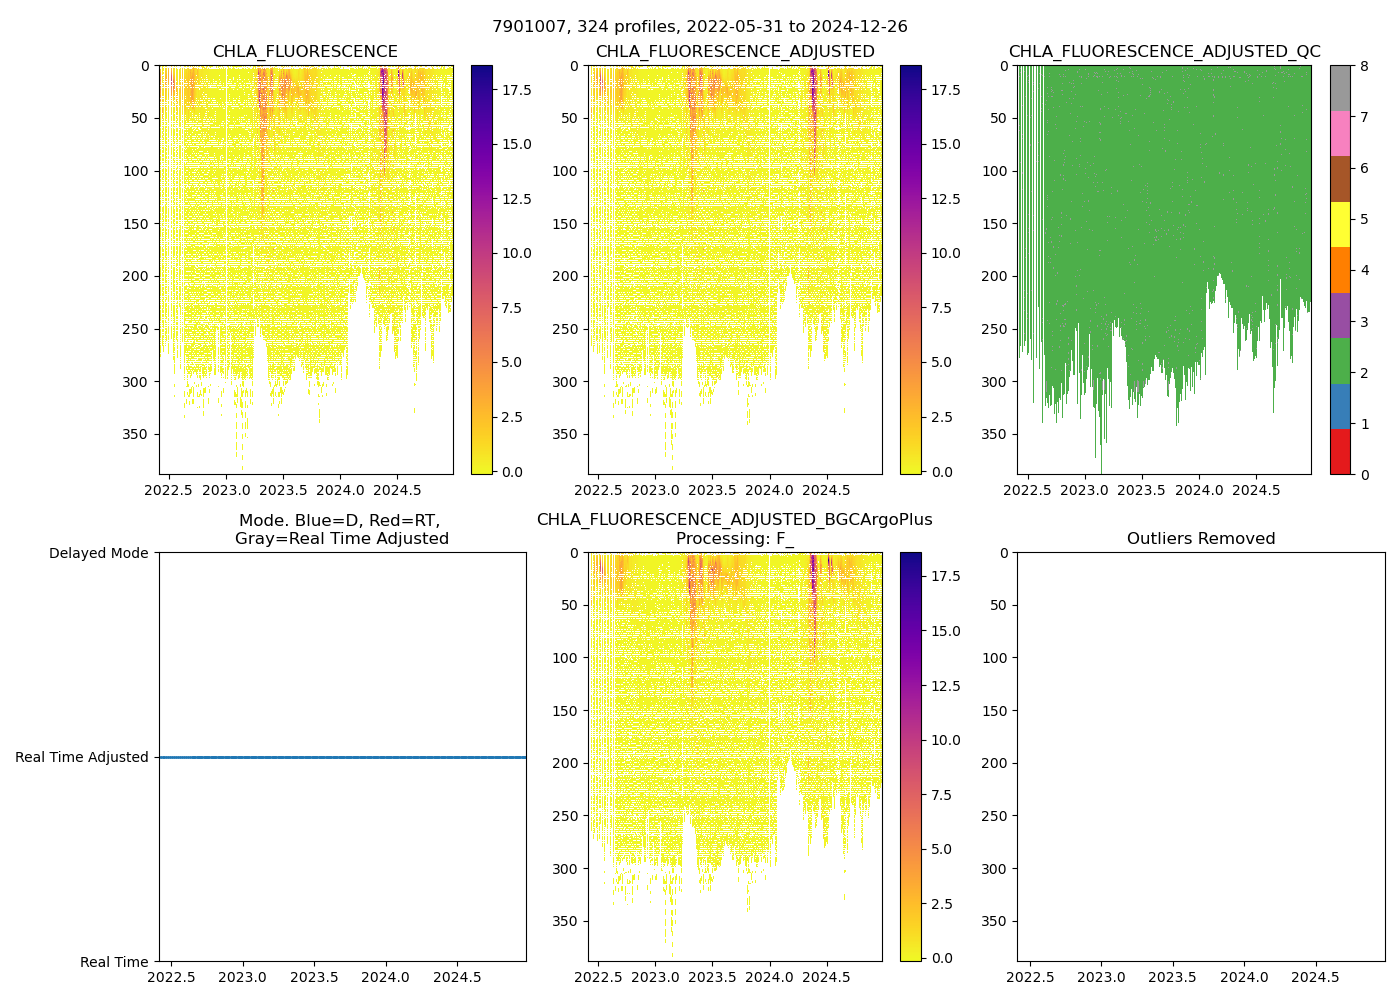Pick the green segment of QC colorbar
Viewport: 1400px width, 1000px height.
click(x=1340, y=361)
